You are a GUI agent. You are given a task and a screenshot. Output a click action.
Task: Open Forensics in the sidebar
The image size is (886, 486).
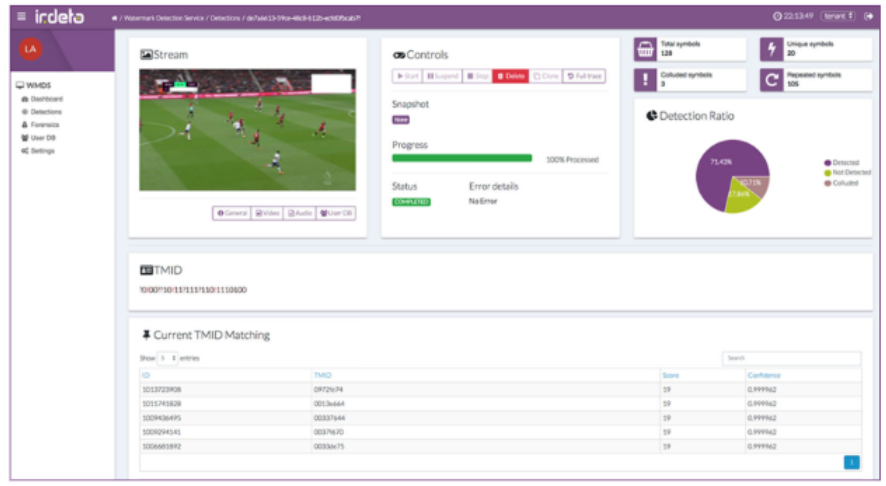click(44, 125)
